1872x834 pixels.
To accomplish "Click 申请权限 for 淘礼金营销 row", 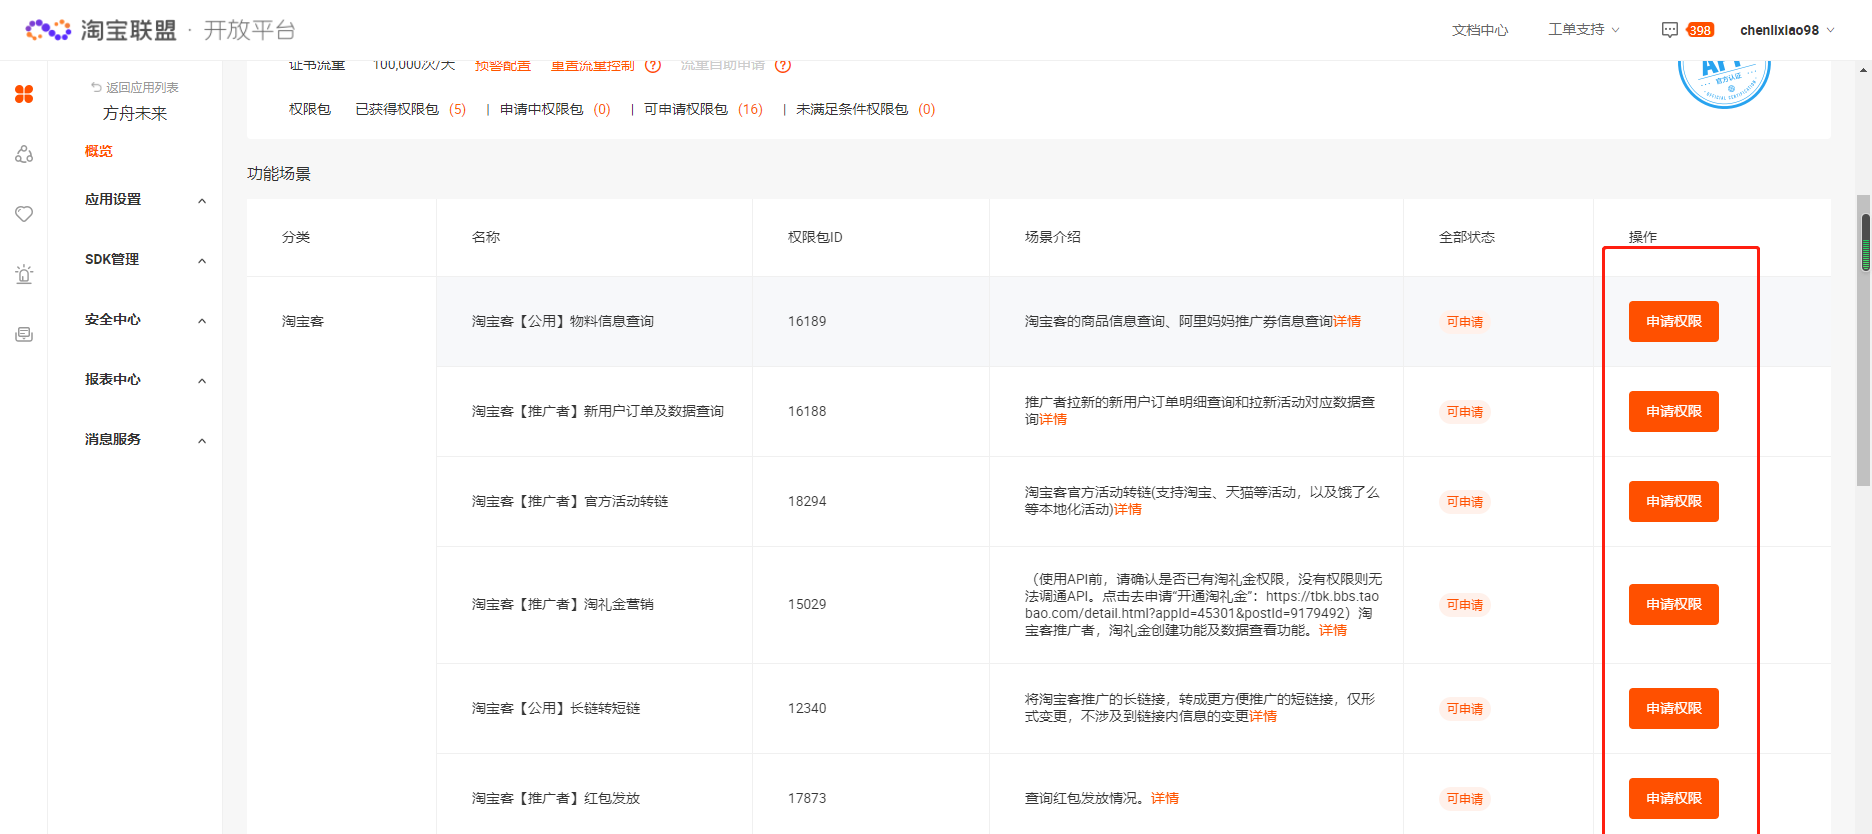I will [x=1674, y=604].
